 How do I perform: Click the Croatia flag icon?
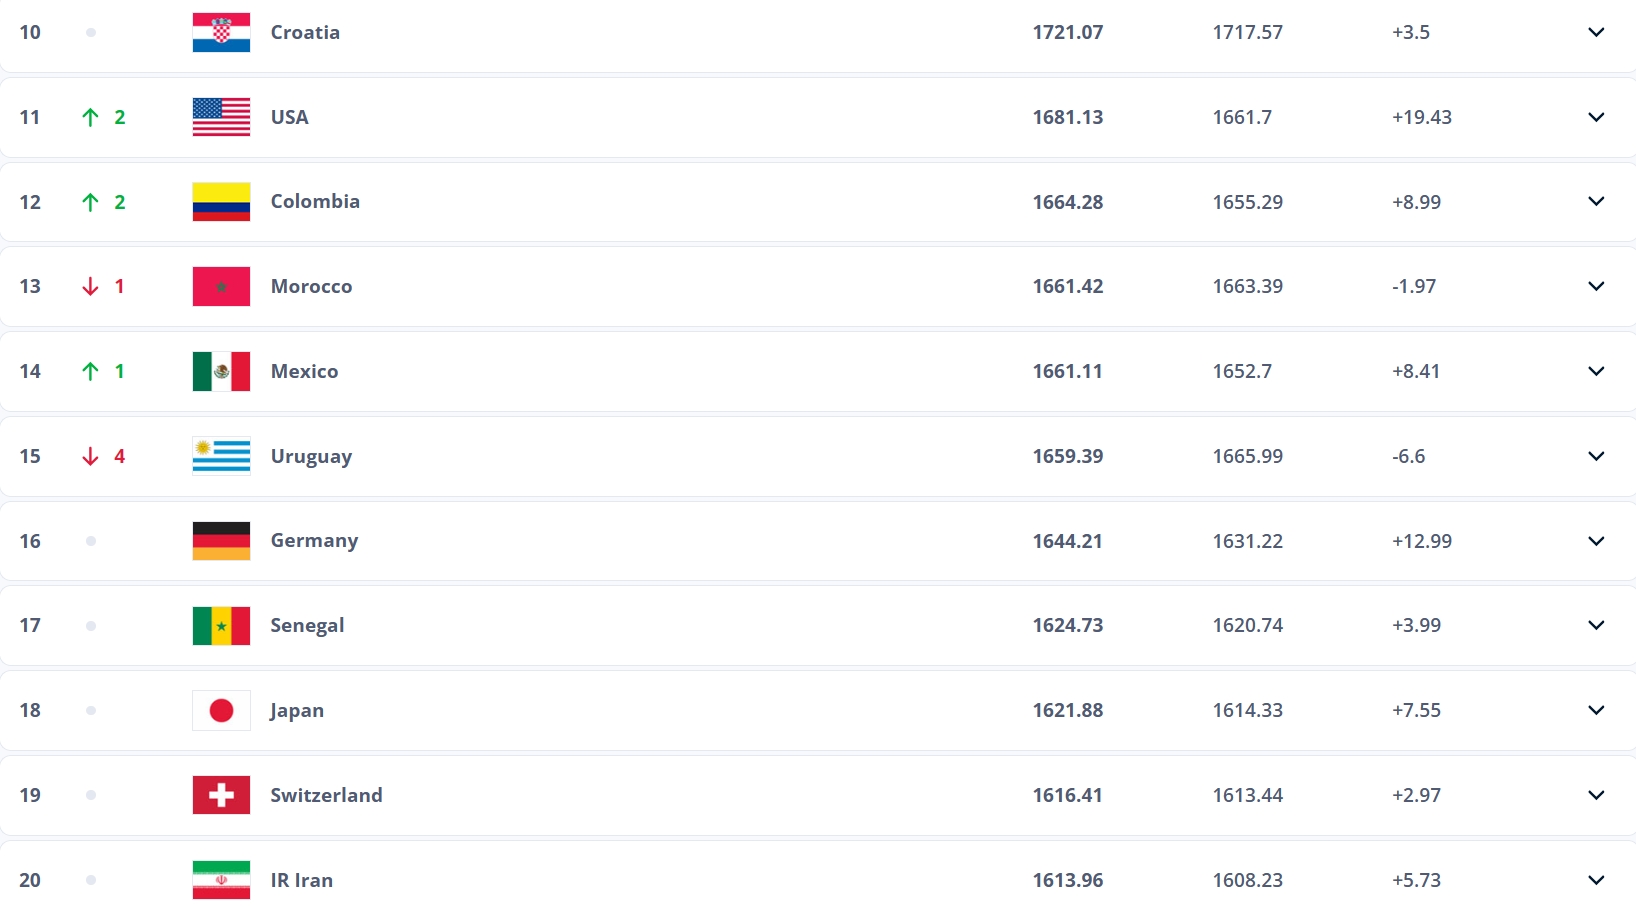[x=221, y=32]
